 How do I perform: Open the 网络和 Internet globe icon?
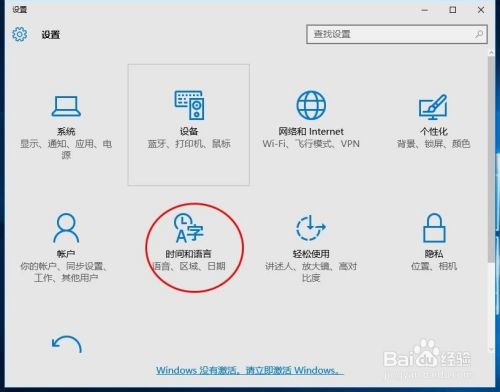tap(311, 105)
